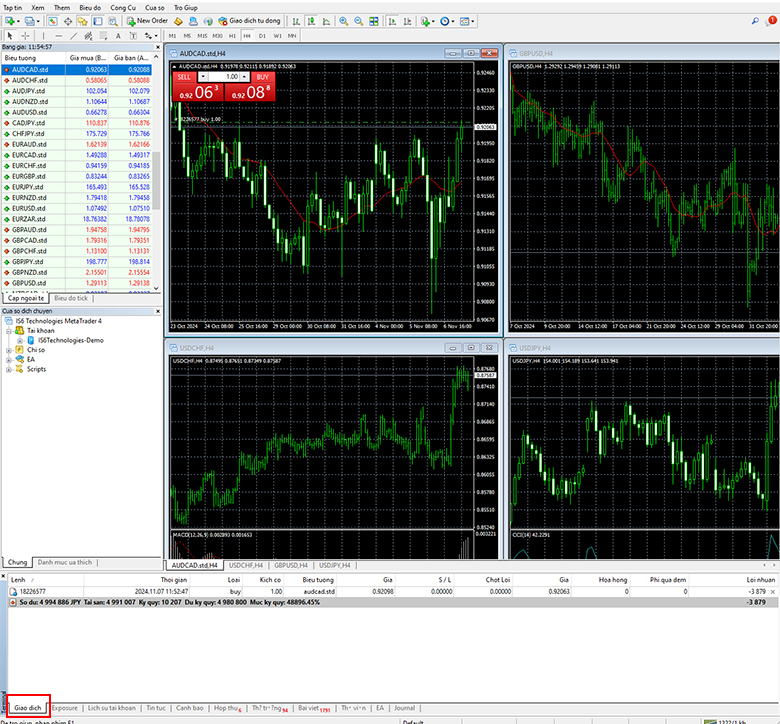Click the search magnifier icon at top right

point(755,21)
